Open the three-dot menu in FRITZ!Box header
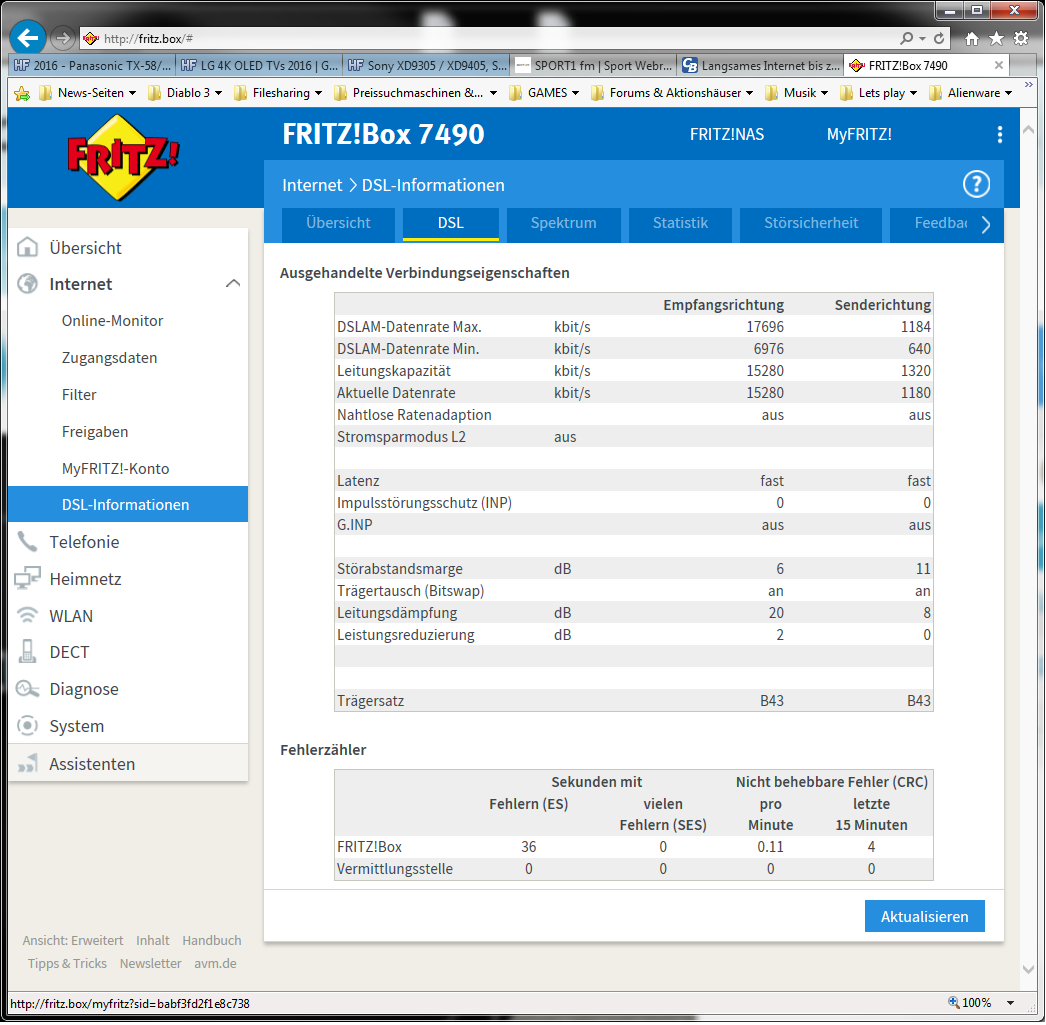Image resolution: width=1046 pixels, height=1025 pixels. click(999, 135)
